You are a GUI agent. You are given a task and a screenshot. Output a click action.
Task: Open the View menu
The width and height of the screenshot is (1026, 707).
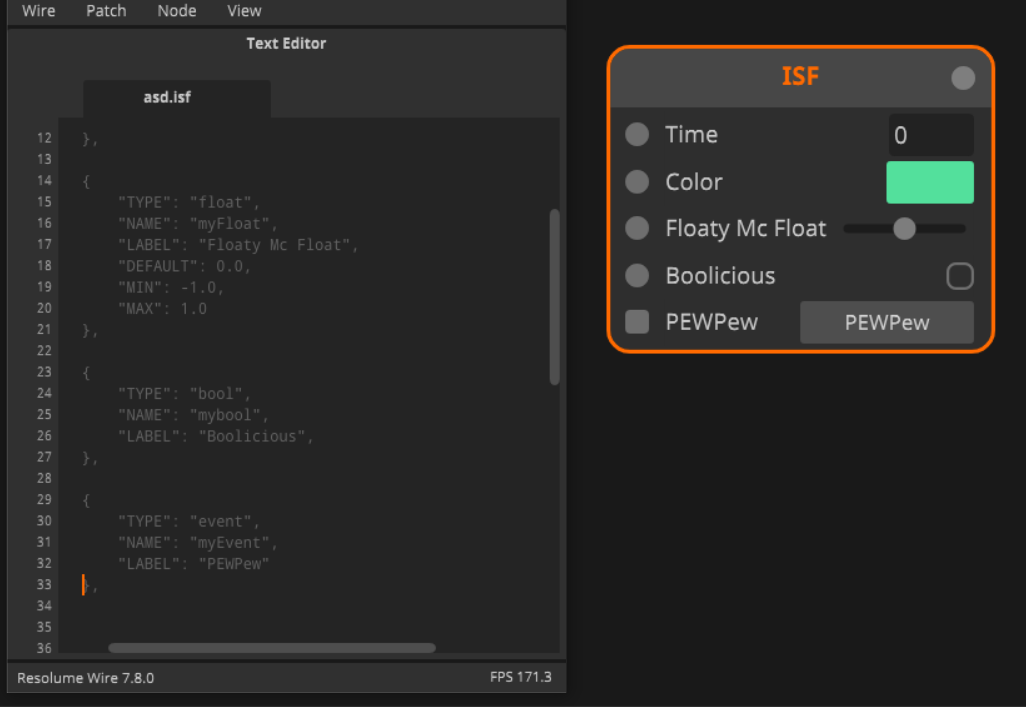tap(244, 10)
